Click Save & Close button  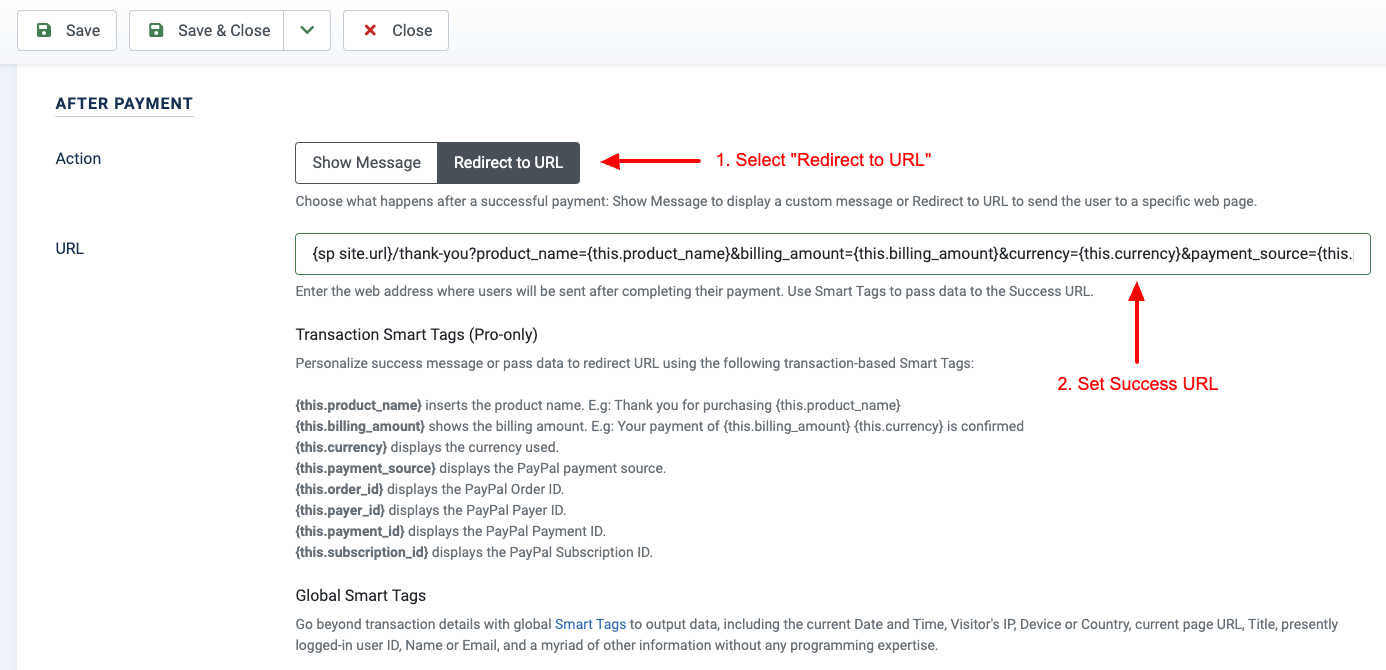click(207, 30)
